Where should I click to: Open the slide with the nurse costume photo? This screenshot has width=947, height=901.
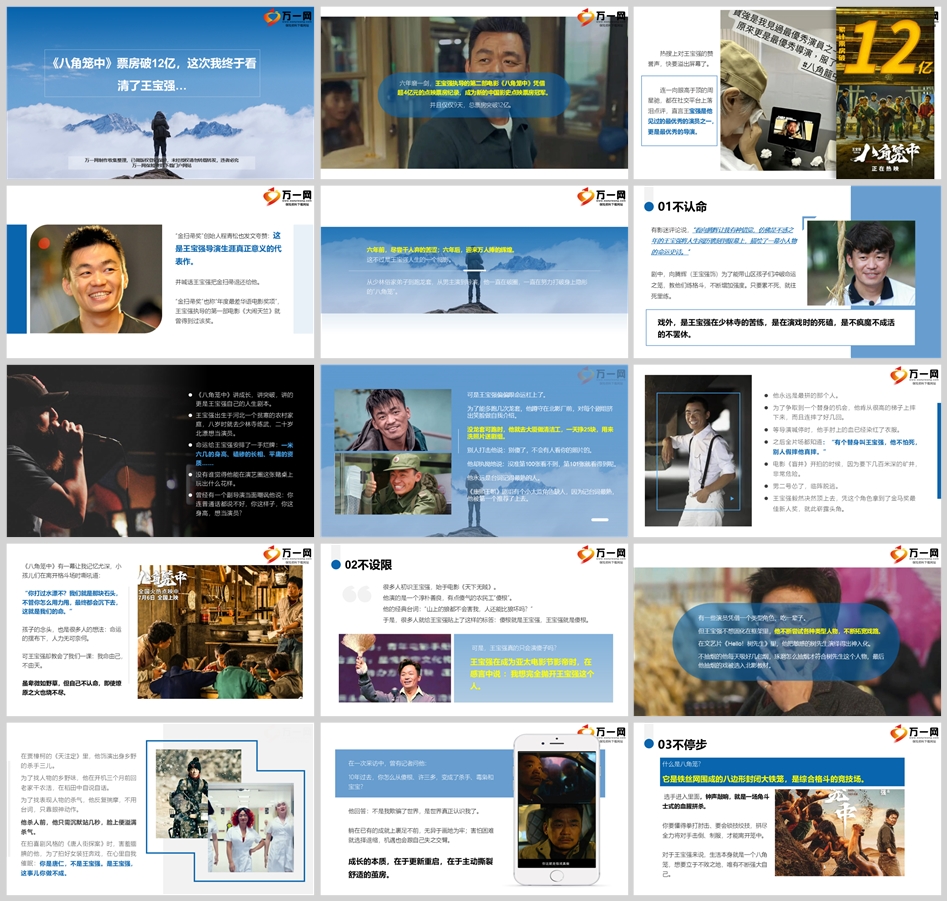click(160, 809)
